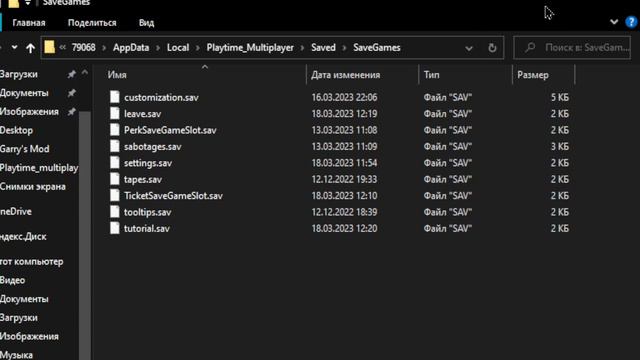Screen dimensions: 640x360
Task: Click the customization.sav file name
Action: pyautogui.click(x=161, y=98)
